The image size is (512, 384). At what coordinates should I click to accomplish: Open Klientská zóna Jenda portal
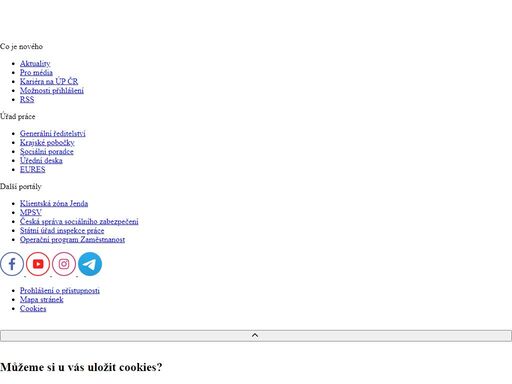coord(54,203)
